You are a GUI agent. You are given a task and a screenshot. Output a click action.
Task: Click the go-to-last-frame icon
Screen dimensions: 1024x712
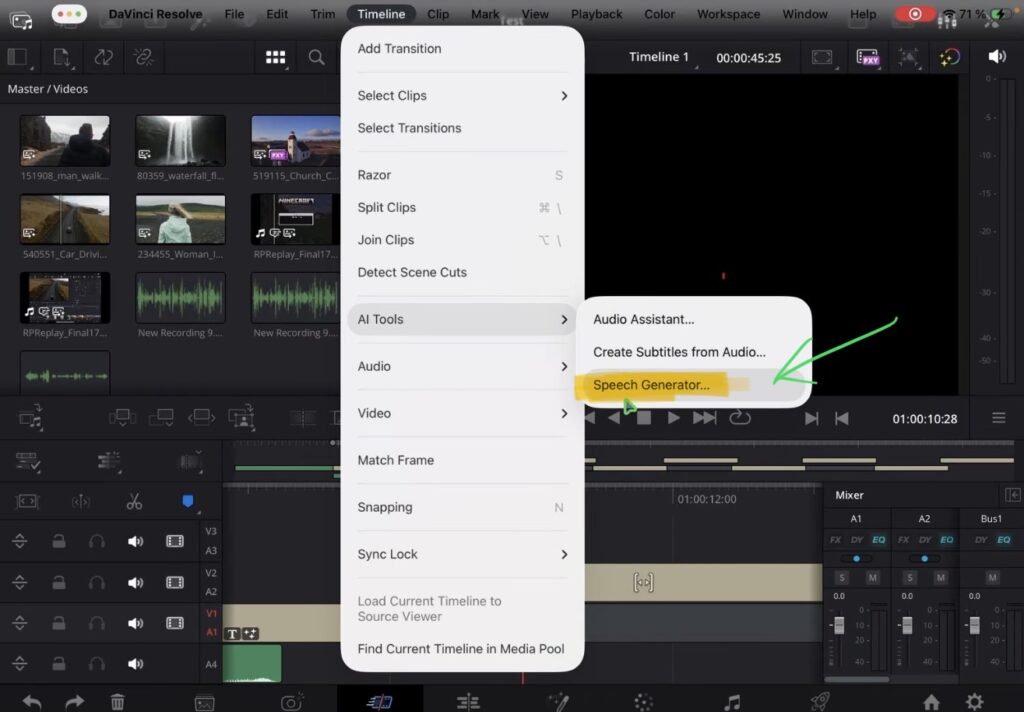tap(811, 418)
